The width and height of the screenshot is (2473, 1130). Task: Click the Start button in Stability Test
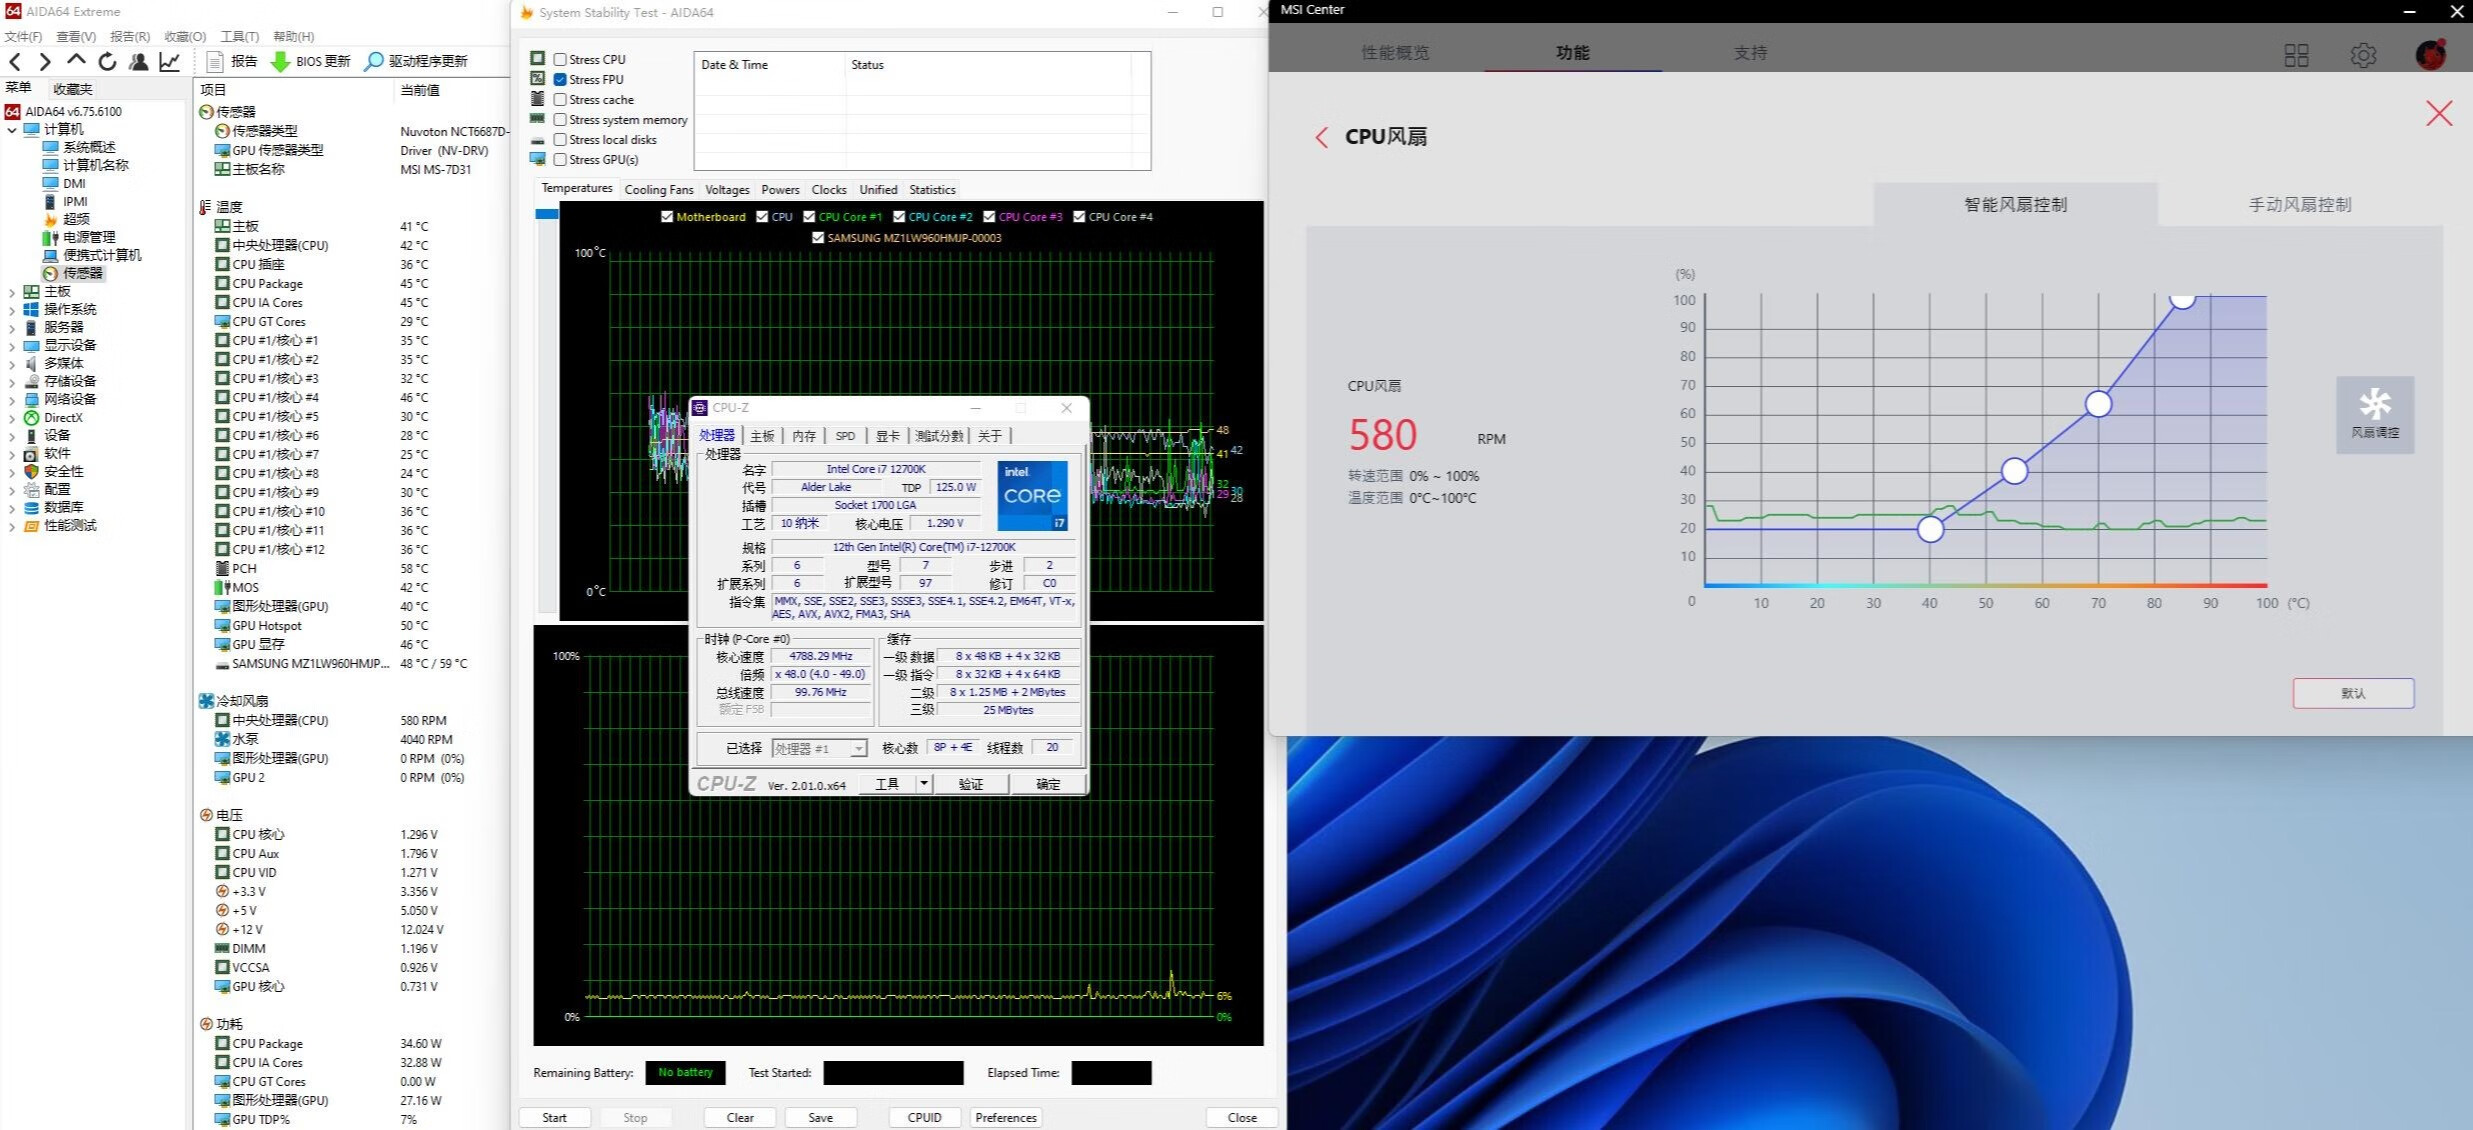[x=554, y=1118]
